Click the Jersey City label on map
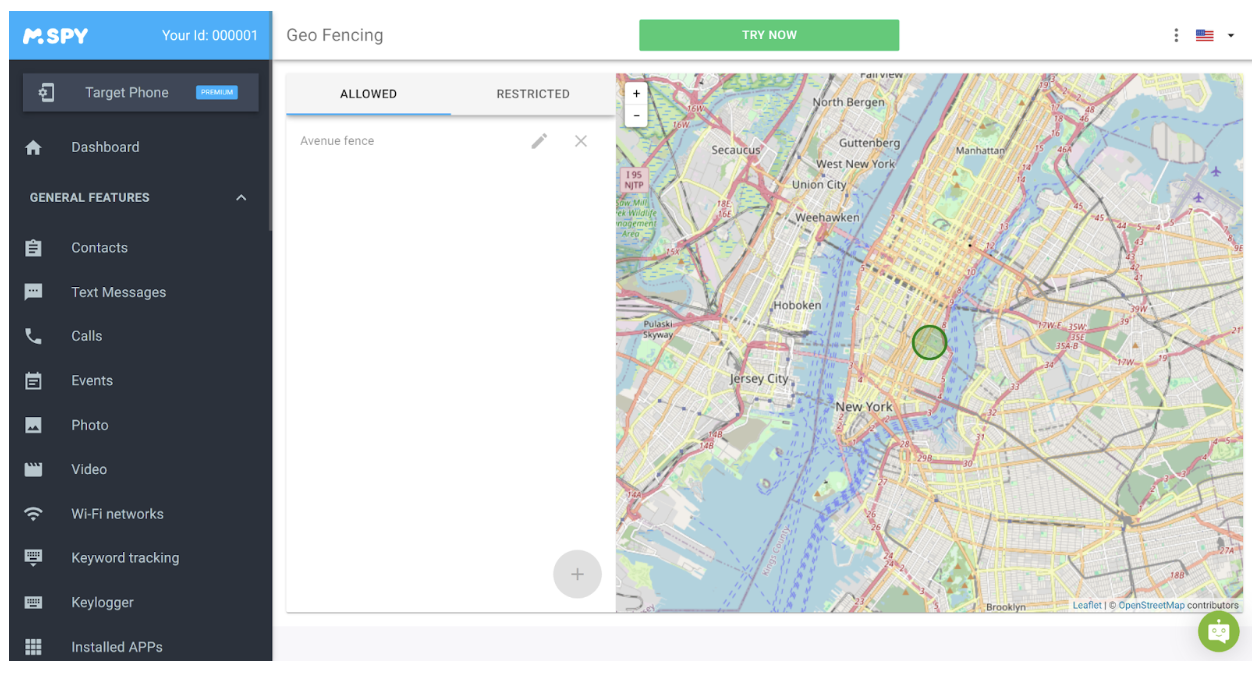The image size is (1252, 678). [759, 379]
